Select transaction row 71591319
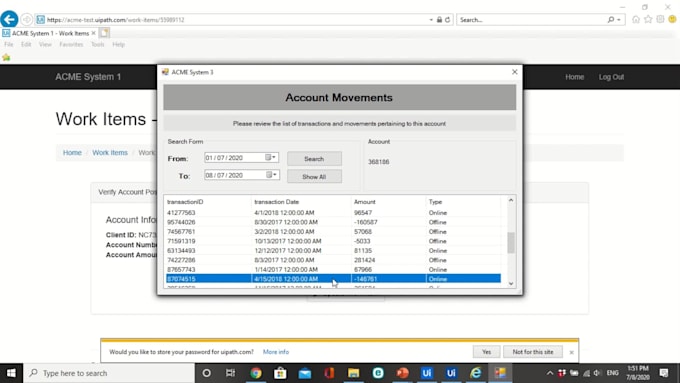The image size is (680, 383). click(x=333, y=241)
